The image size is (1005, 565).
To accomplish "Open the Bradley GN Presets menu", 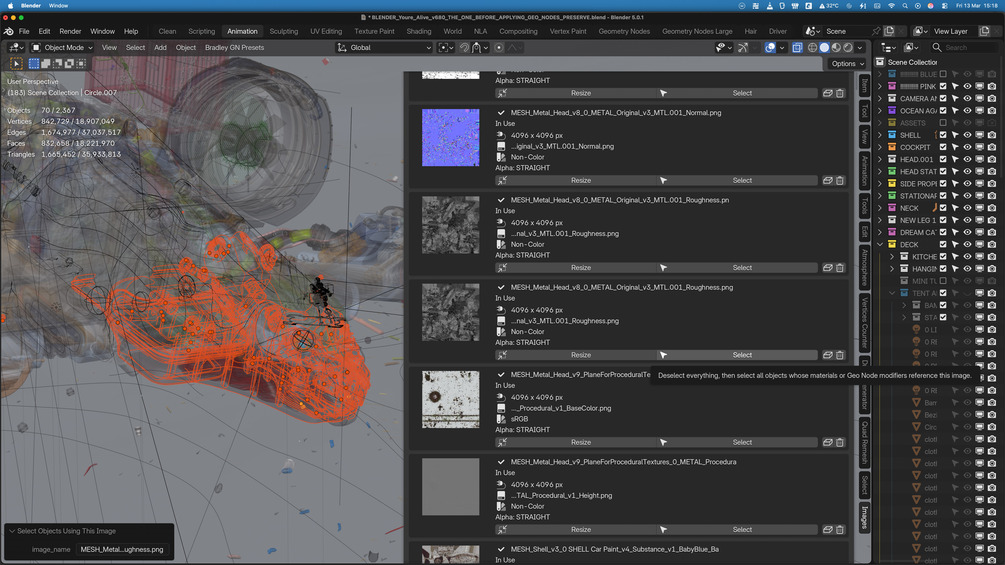I will coord(234,47).
